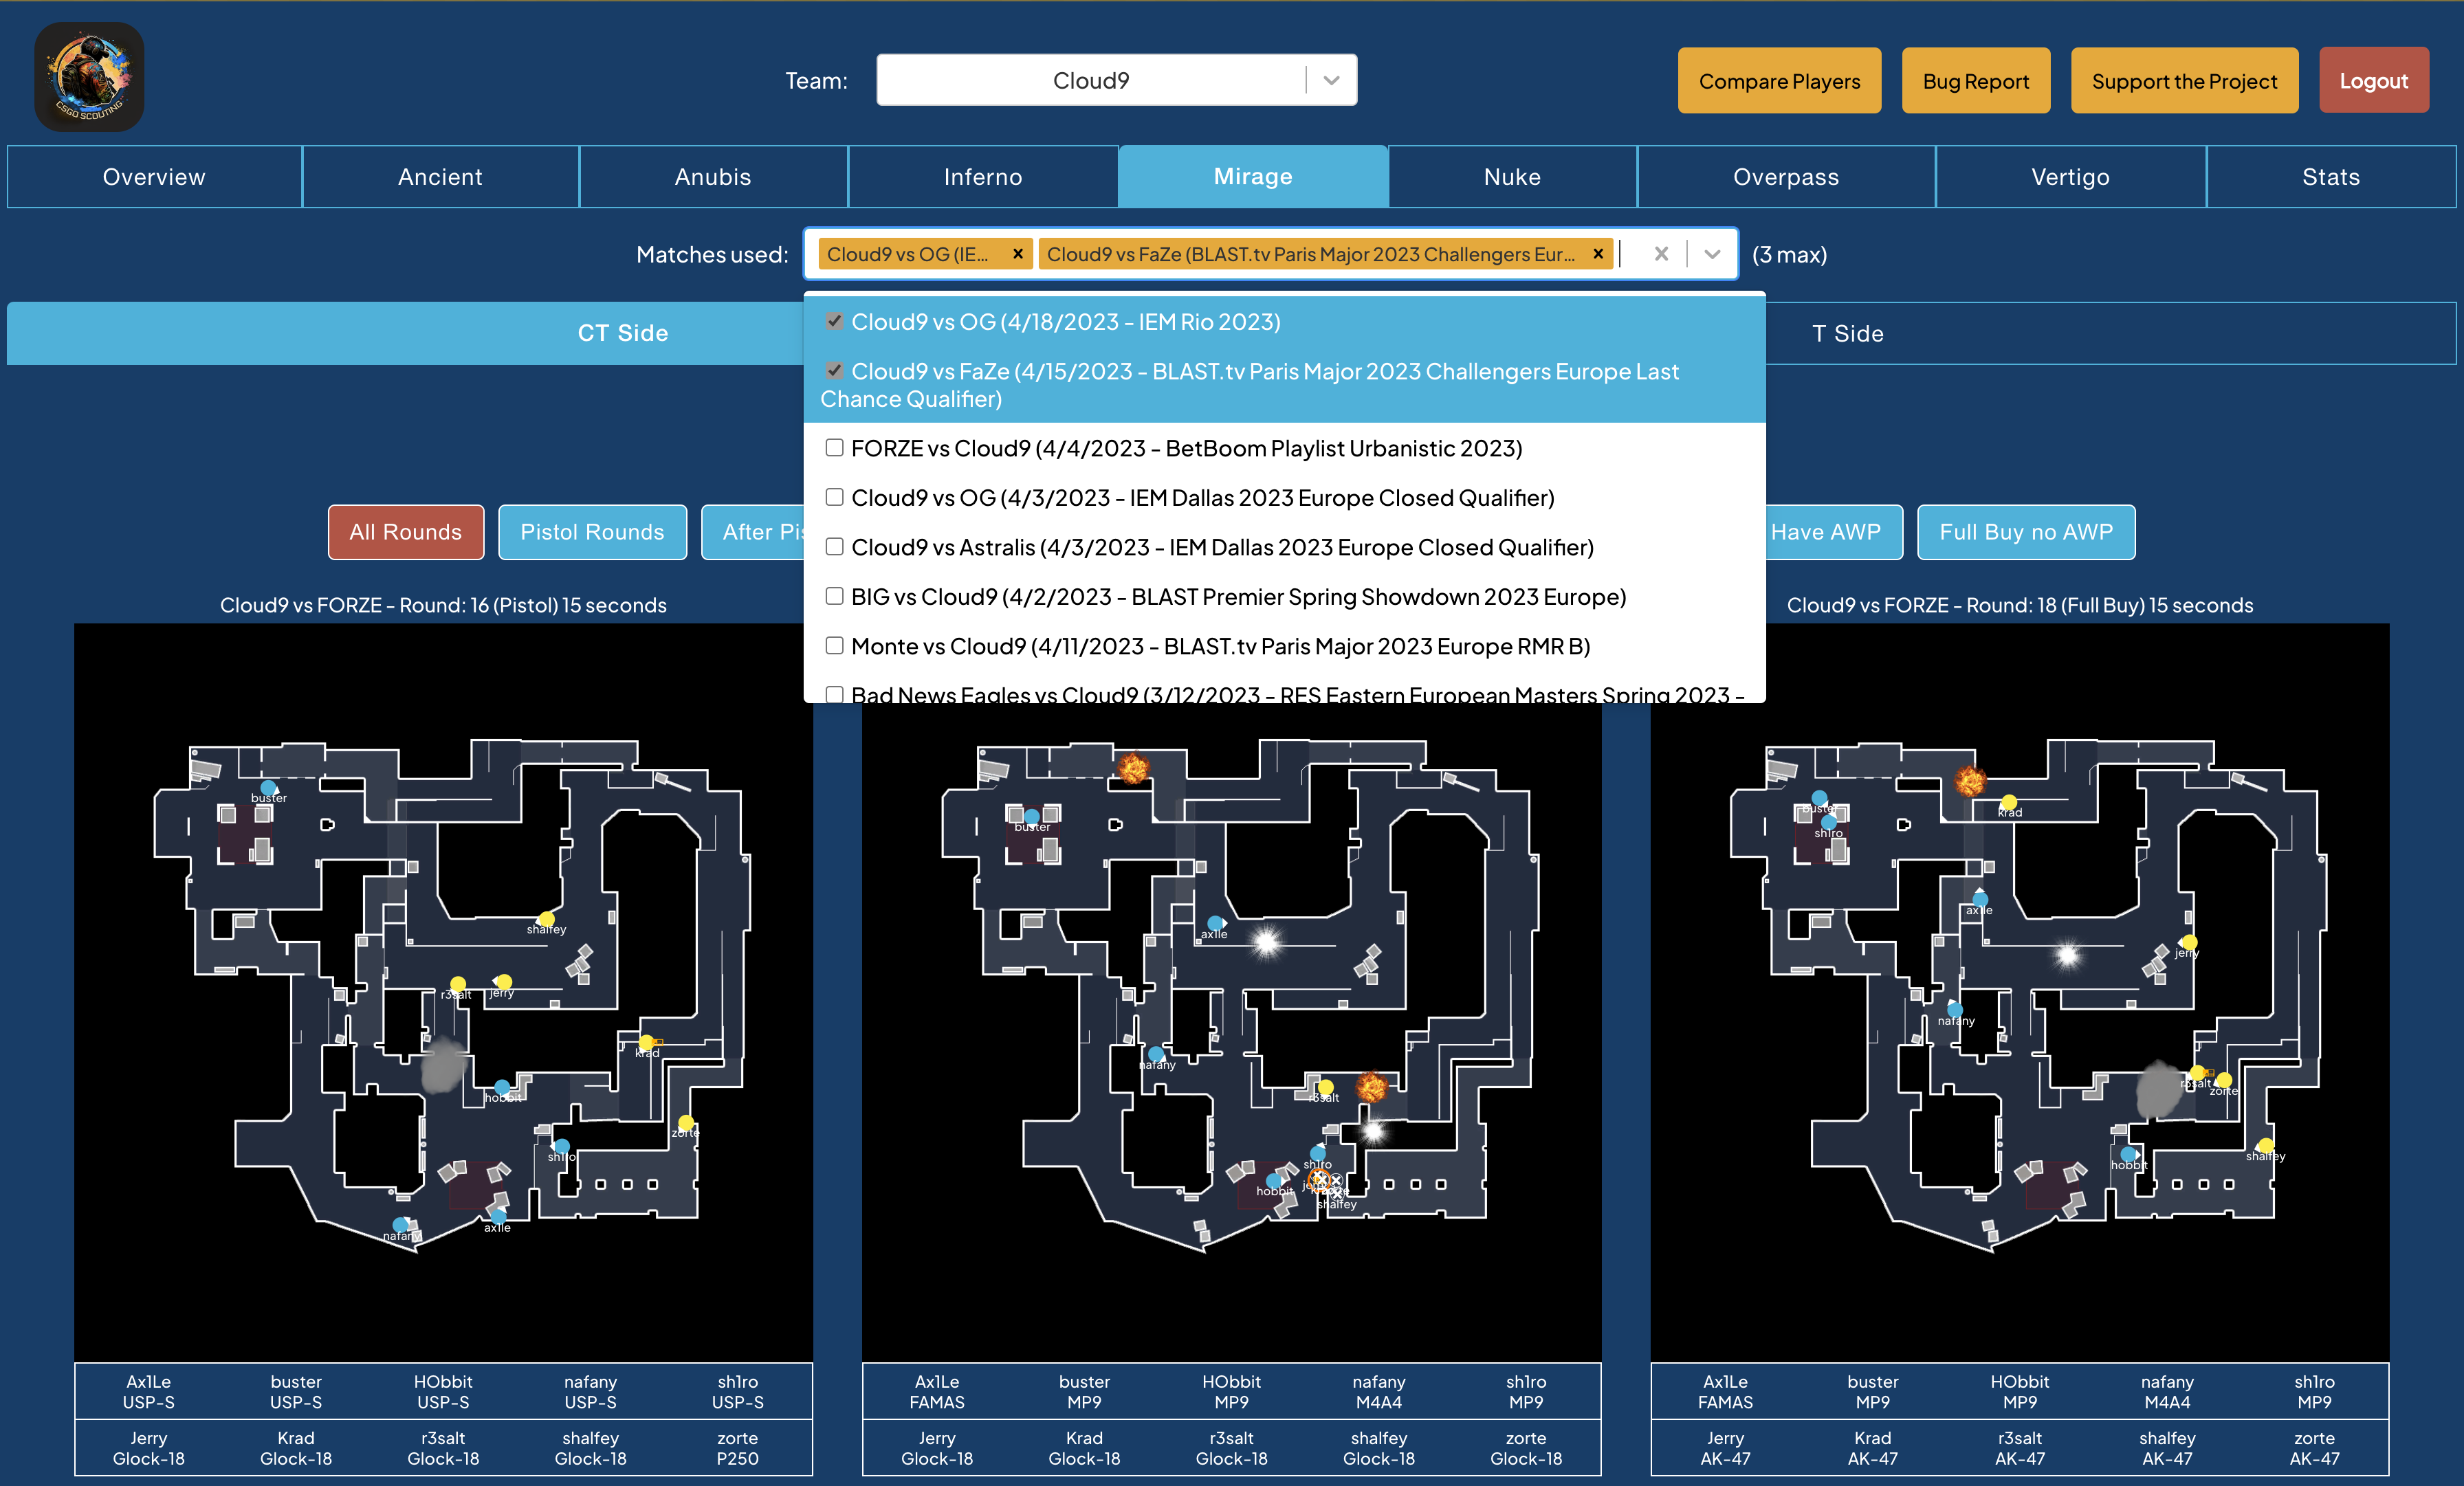
Task: Open the Overview tab
Action: tap(154, 177)
